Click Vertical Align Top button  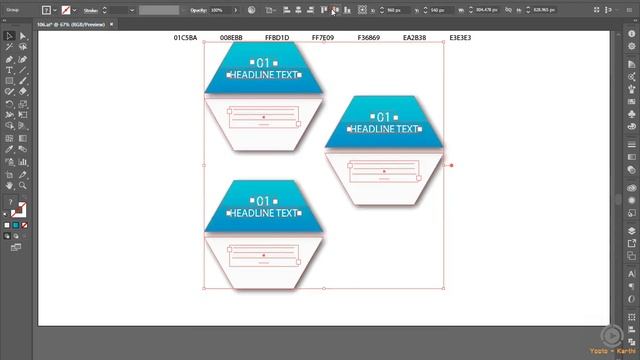tap(324, 10)
